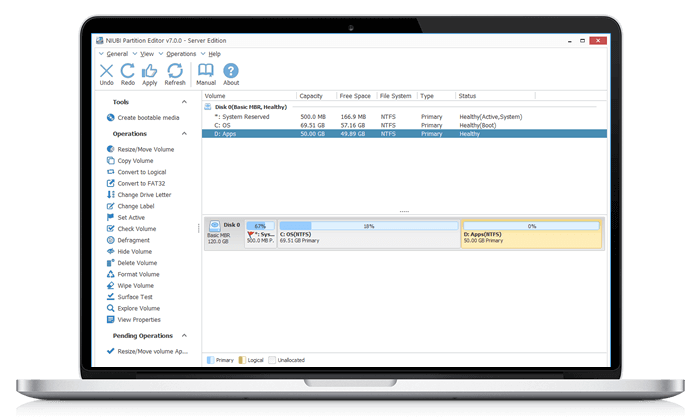Collapse the Pending Operations section
700x420 pixels.
coord(184,336)
